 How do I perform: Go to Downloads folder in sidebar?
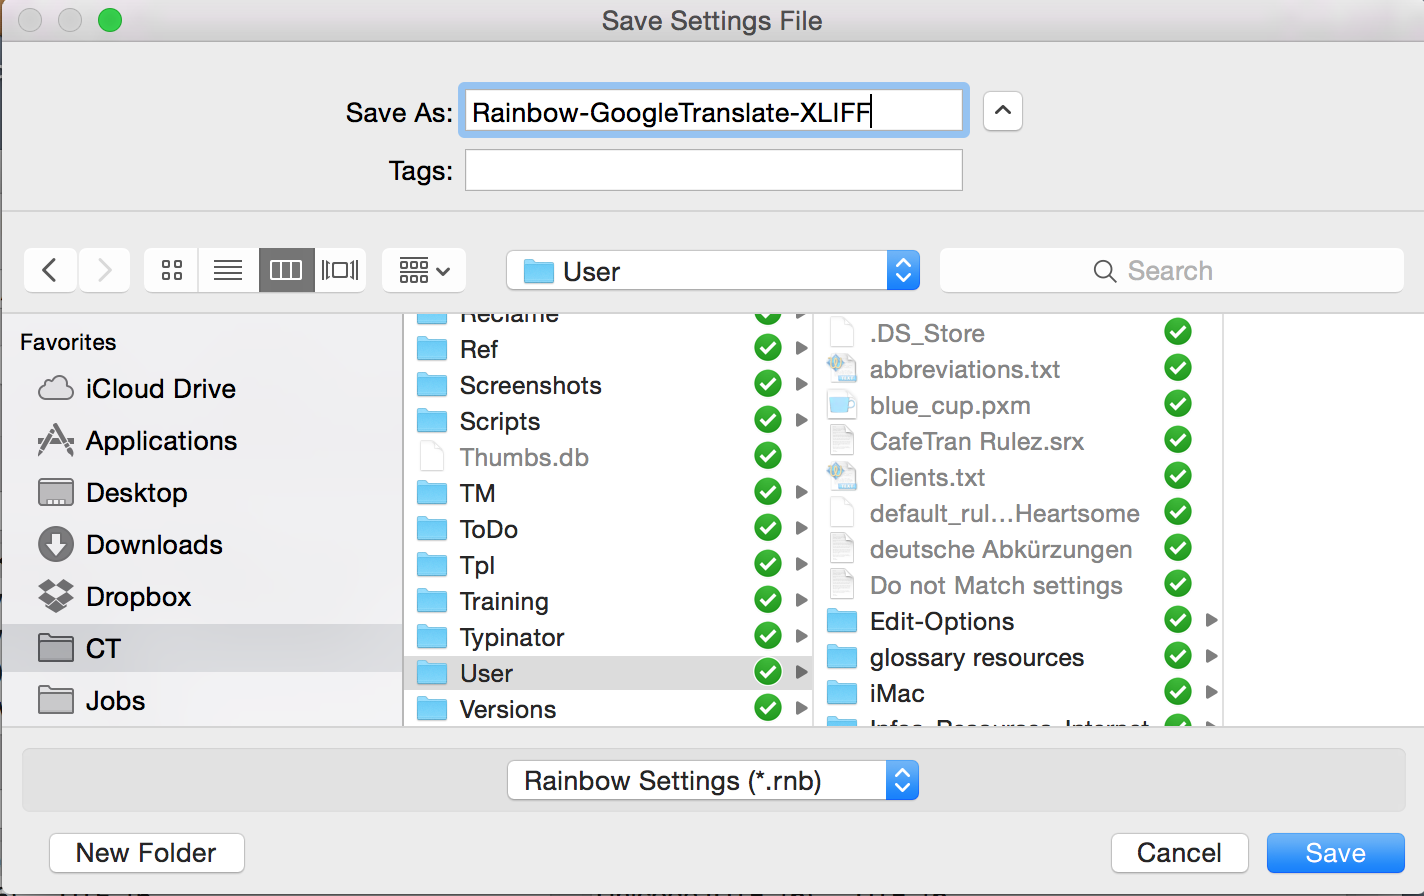(154, 545)
